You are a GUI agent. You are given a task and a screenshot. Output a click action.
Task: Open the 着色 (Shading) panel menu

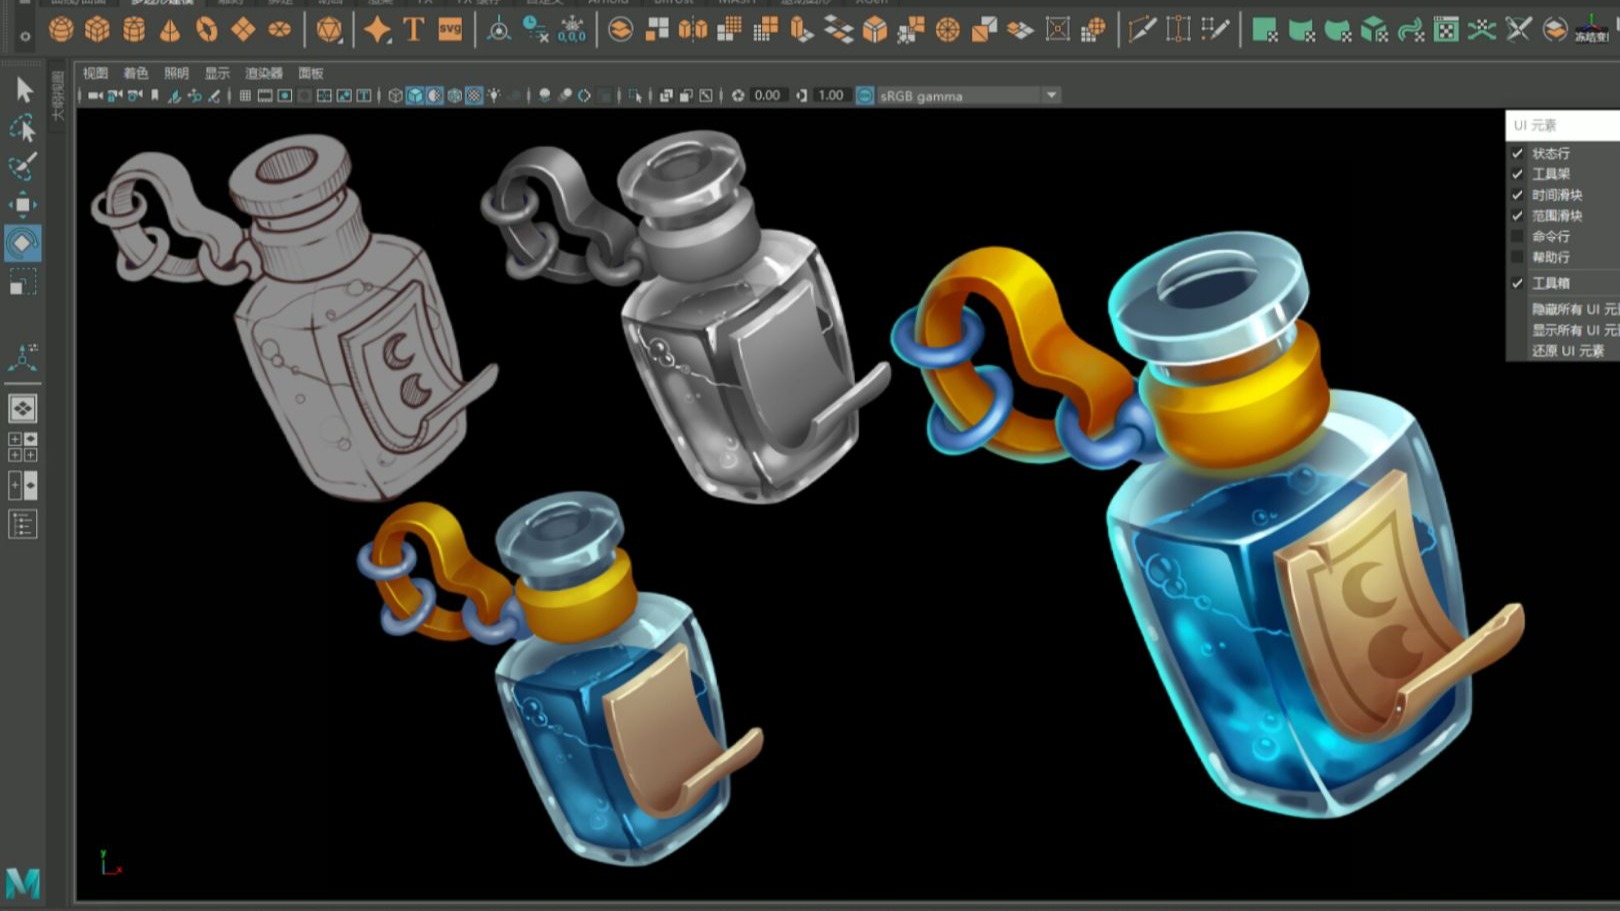click(135, 73)
